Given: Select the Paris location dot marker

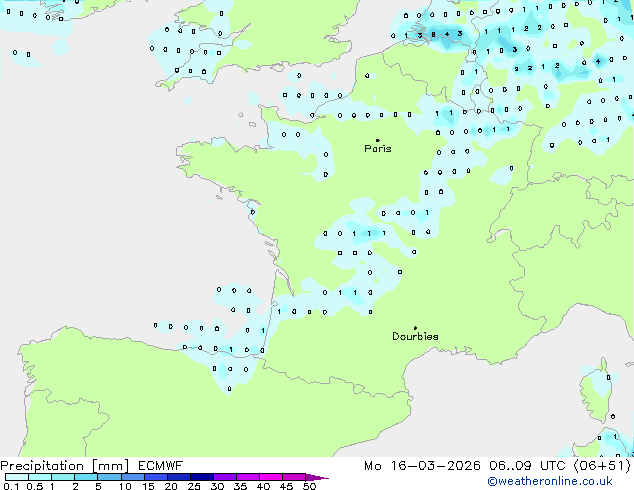Looking at the screenshot, I should [378, 140].
